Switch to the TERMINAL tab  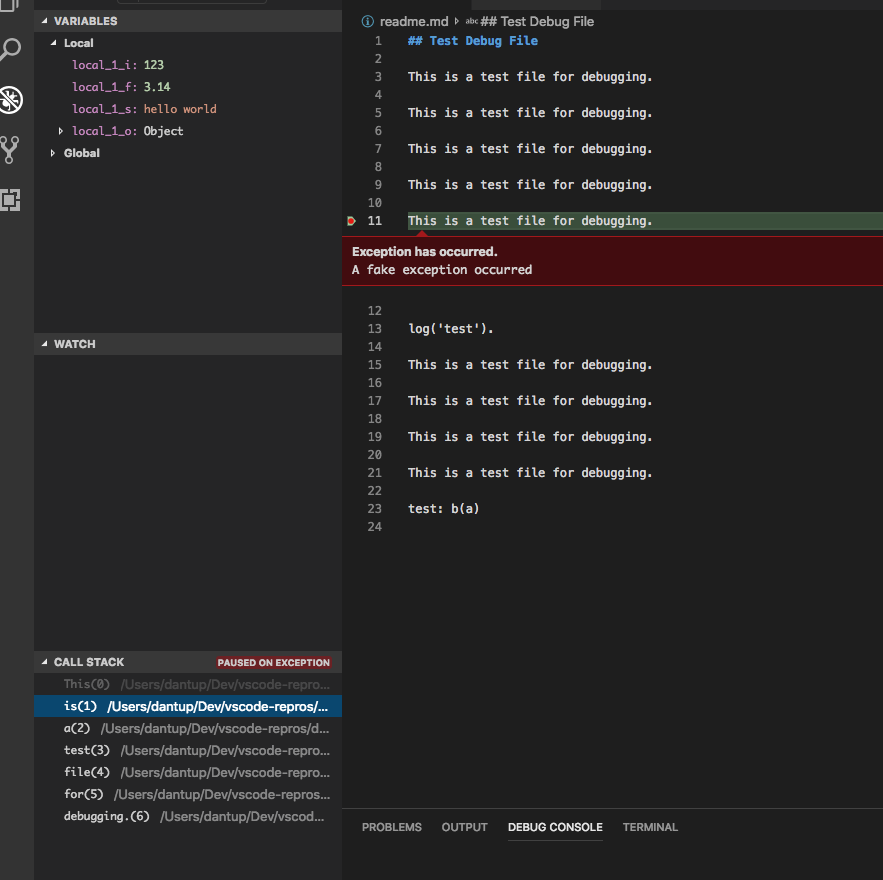tap(650, 827)
